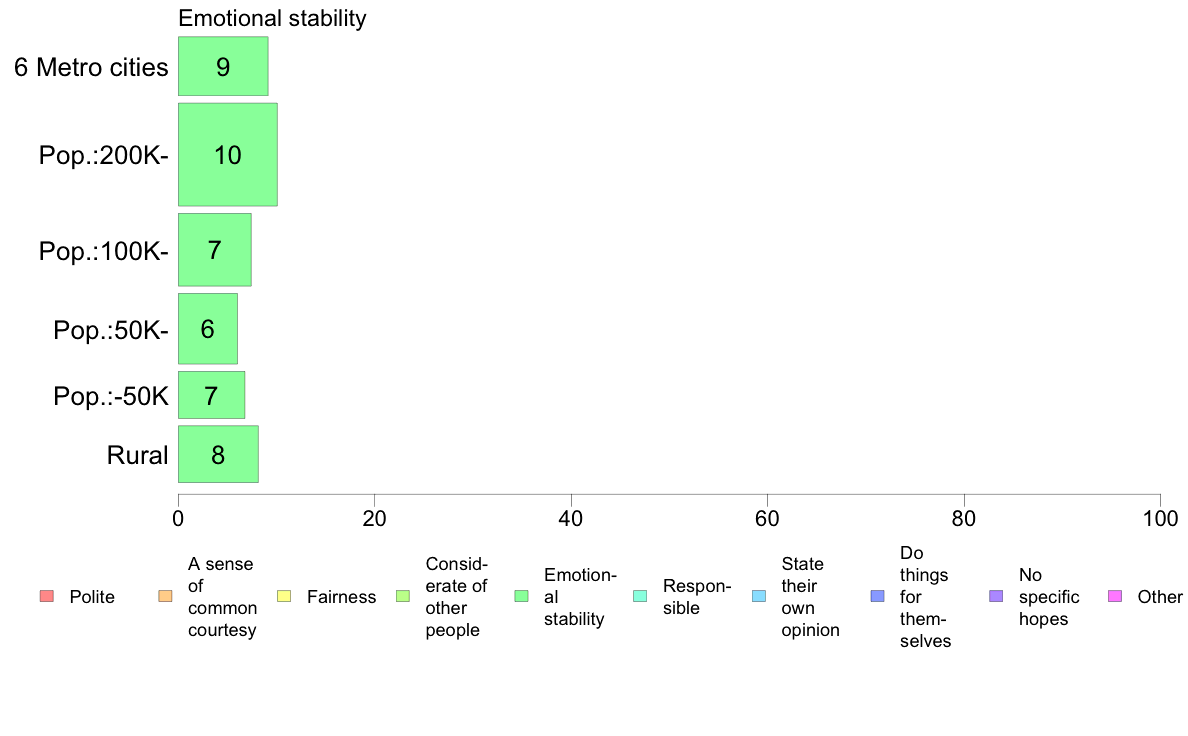Select the Emotional stability green legend swatch
Screen dimensions: 1188x736
pos(521,597)
